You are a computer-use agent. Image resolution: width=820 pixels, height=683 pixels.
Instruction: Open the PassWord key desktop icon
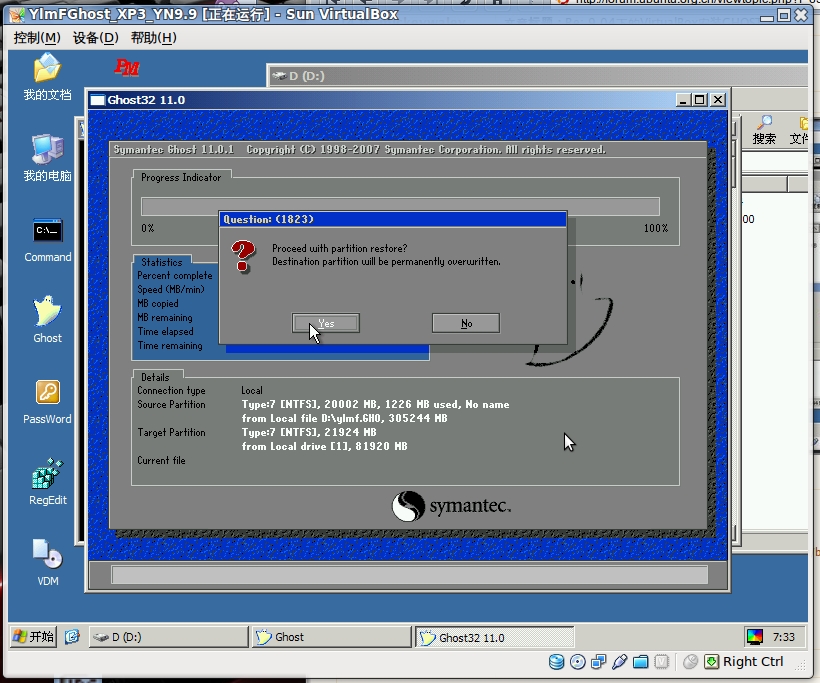tap(47, 401)
